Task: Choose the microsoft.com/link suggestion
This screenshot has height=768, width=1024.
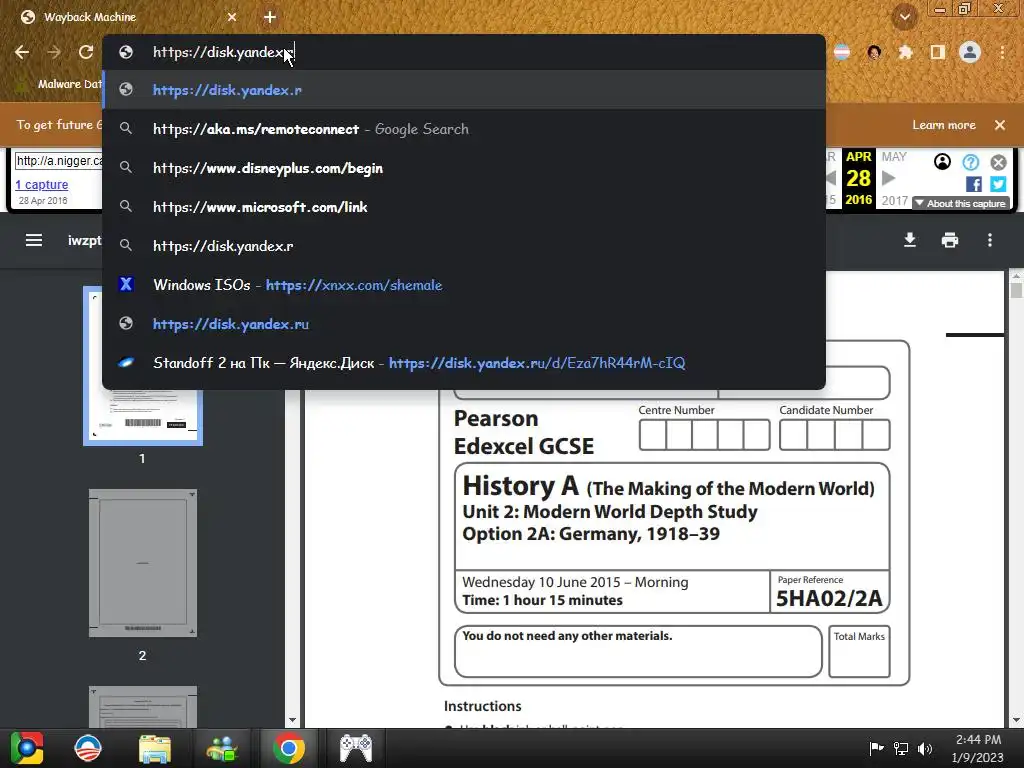Action: tap(464, 207)
